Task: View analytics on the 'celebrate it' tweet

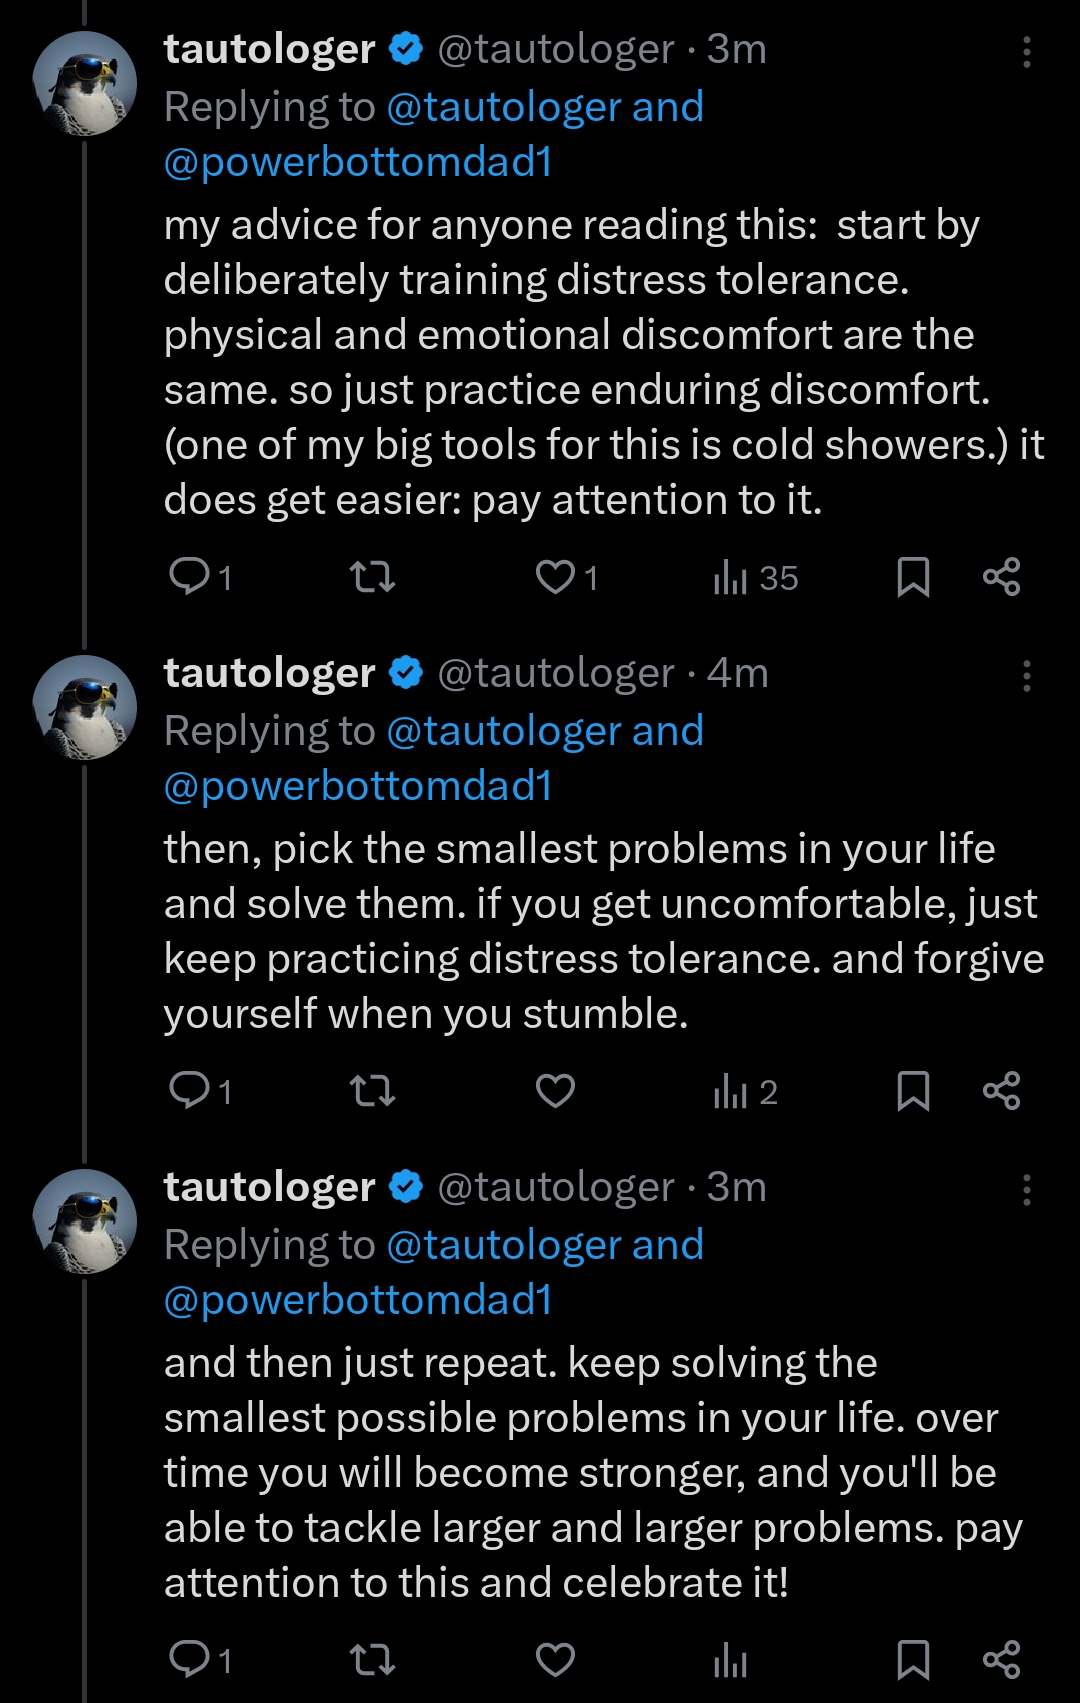Action: 731,1661
